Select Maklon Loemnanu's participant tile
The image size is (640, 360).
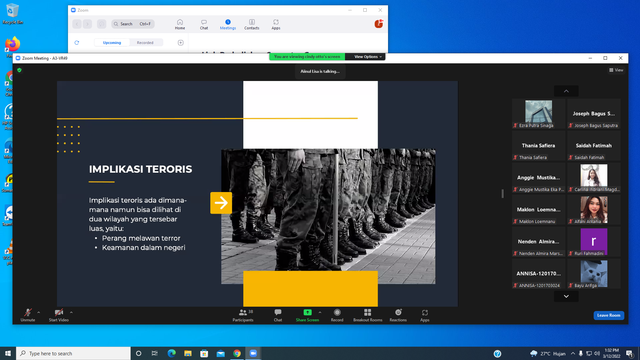pyautogui.click(x=539, y=210)
